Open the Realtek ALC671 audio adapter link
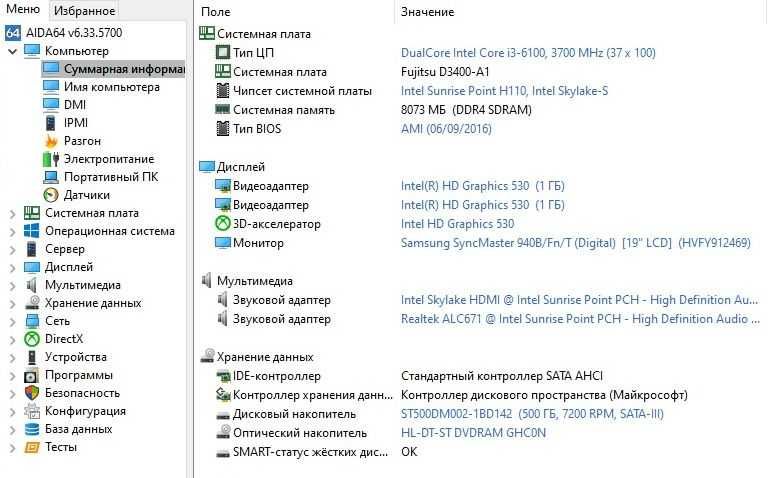 (580, 319)
